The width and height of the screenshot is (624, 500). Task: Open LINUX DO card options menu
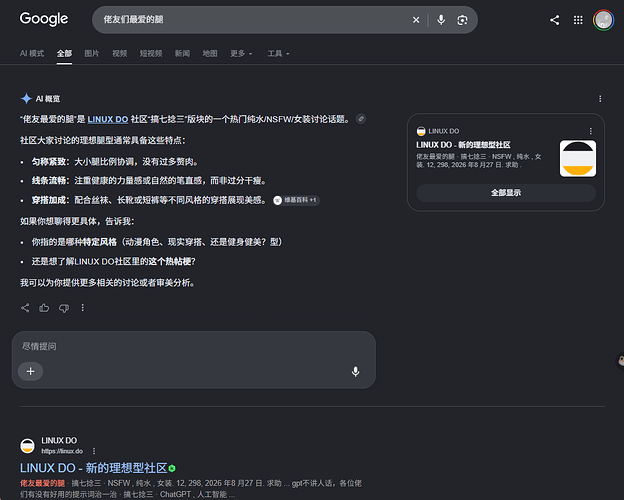coord(591,131)
